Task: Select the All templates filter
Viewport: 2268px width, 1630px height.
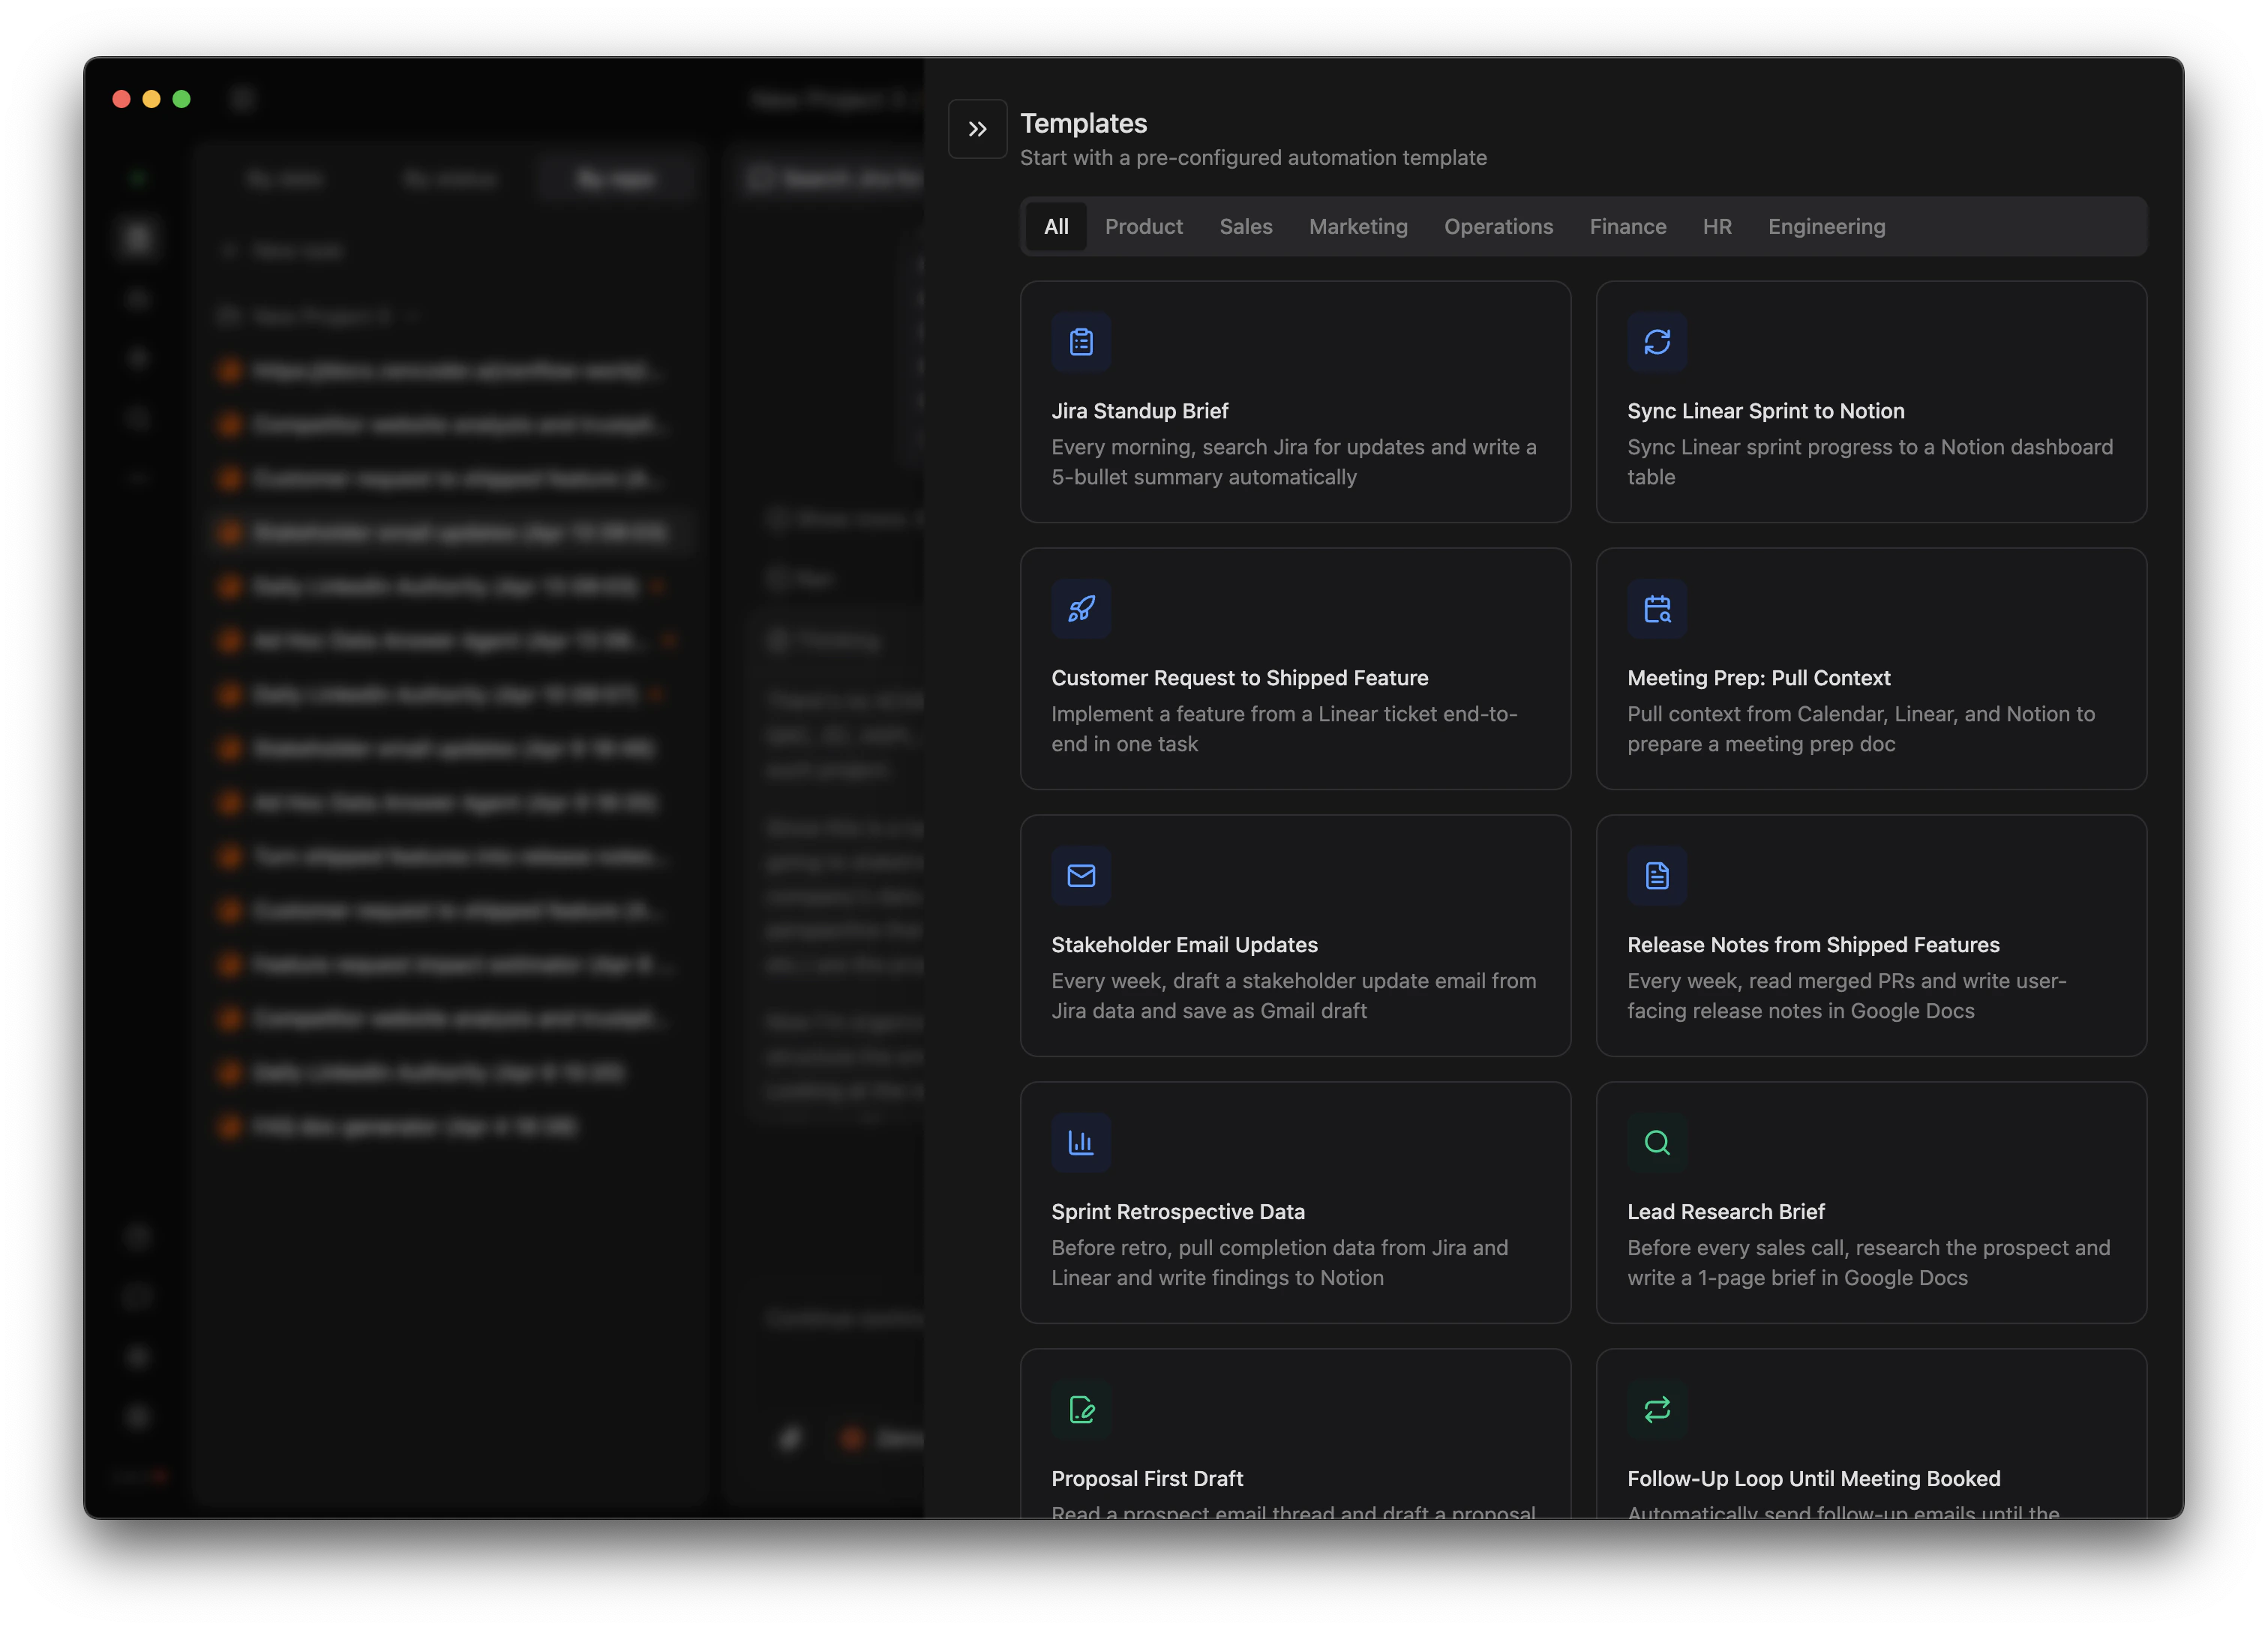Action: click(1056, 226)
